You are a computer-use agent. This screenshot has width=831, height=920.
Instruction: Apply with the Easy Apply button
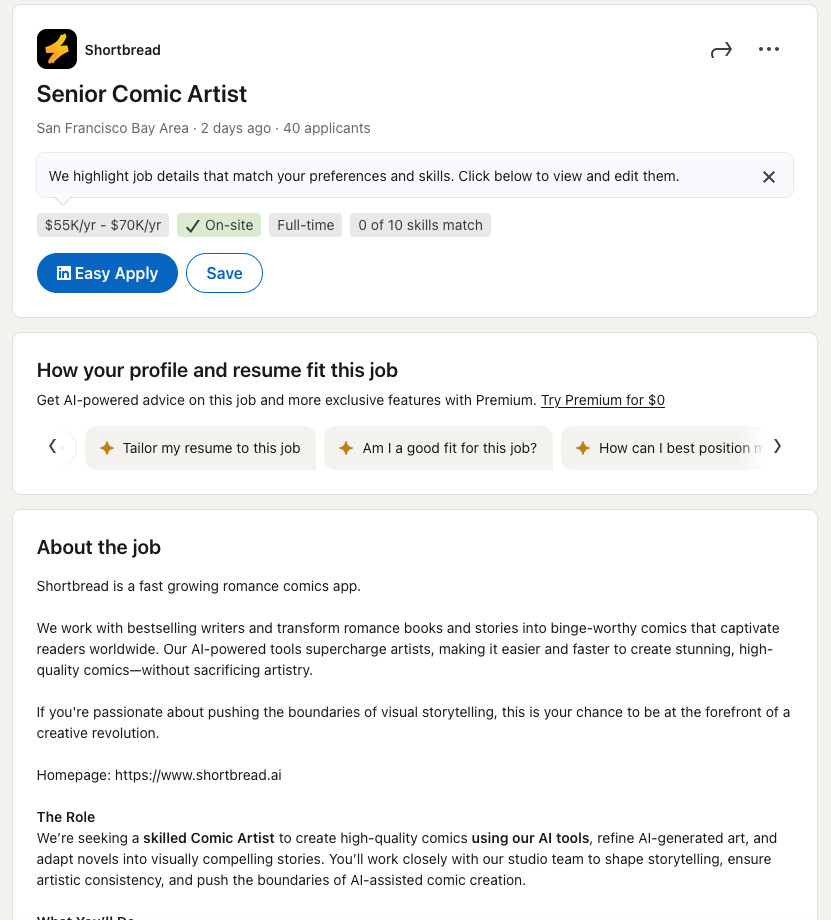(x=107, y=273)
